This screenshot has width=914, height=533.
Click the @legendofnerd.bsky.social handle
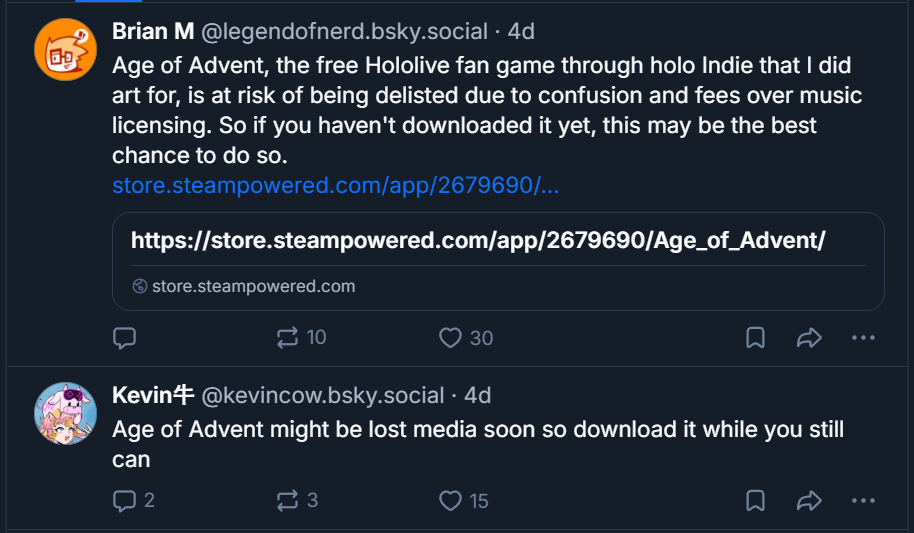345,32
